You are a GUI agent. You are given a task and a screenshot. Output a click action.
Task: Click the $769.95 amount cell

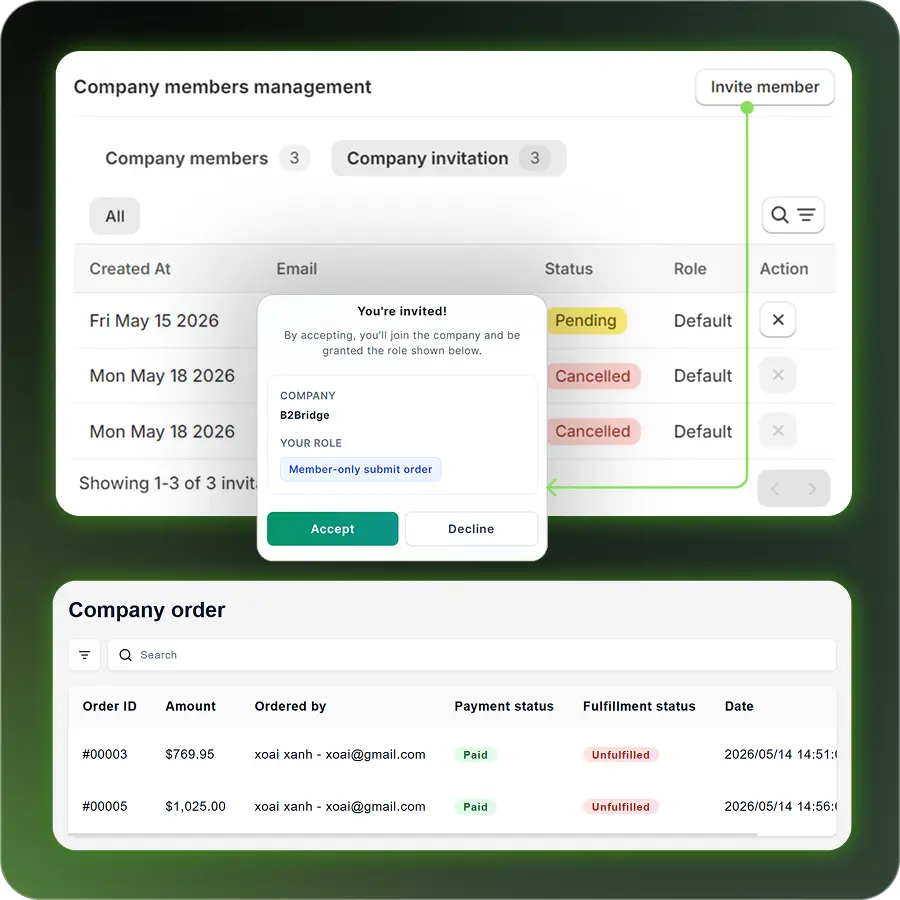(x=189, y=754)
